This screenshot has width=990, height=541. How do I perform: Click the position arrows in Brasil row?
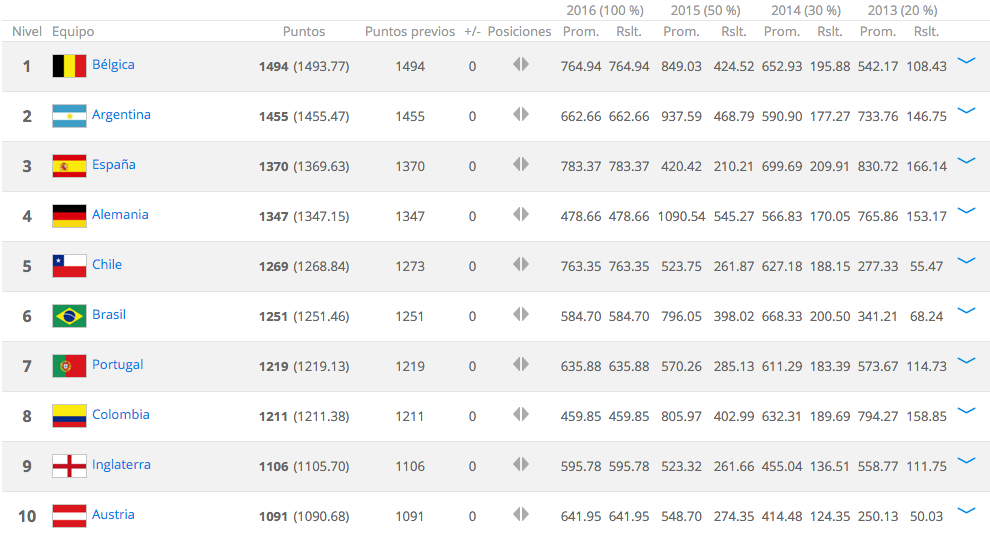tap(520, 315)
